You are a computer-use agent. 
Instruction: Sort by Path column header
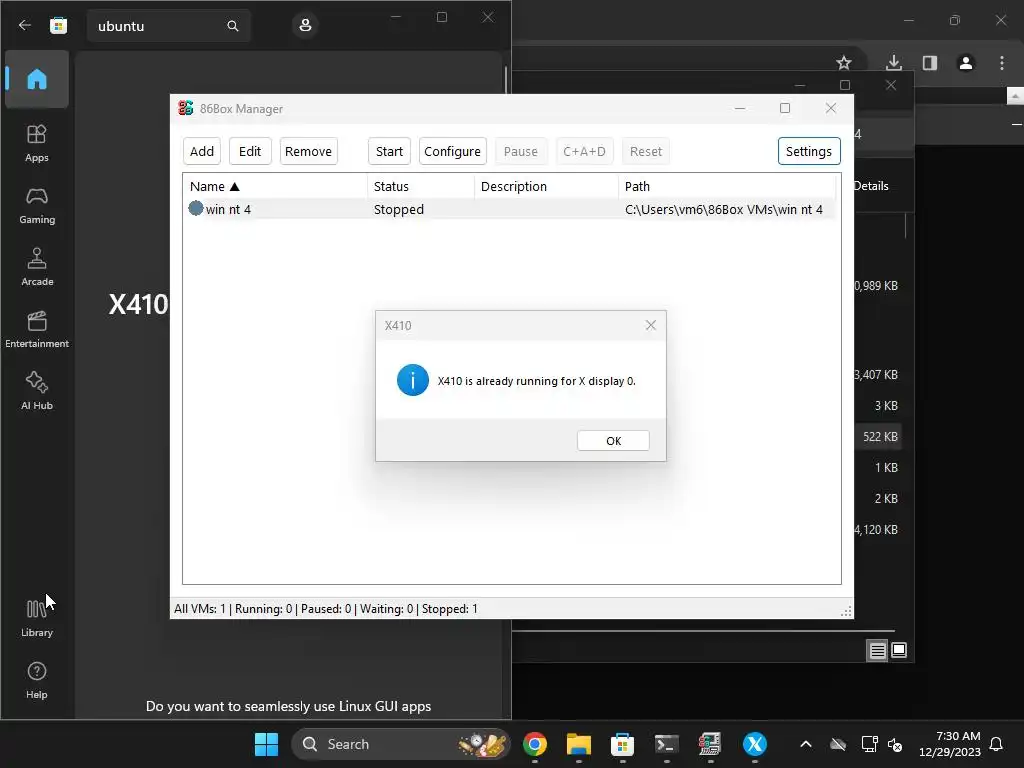tap(727, 186)
